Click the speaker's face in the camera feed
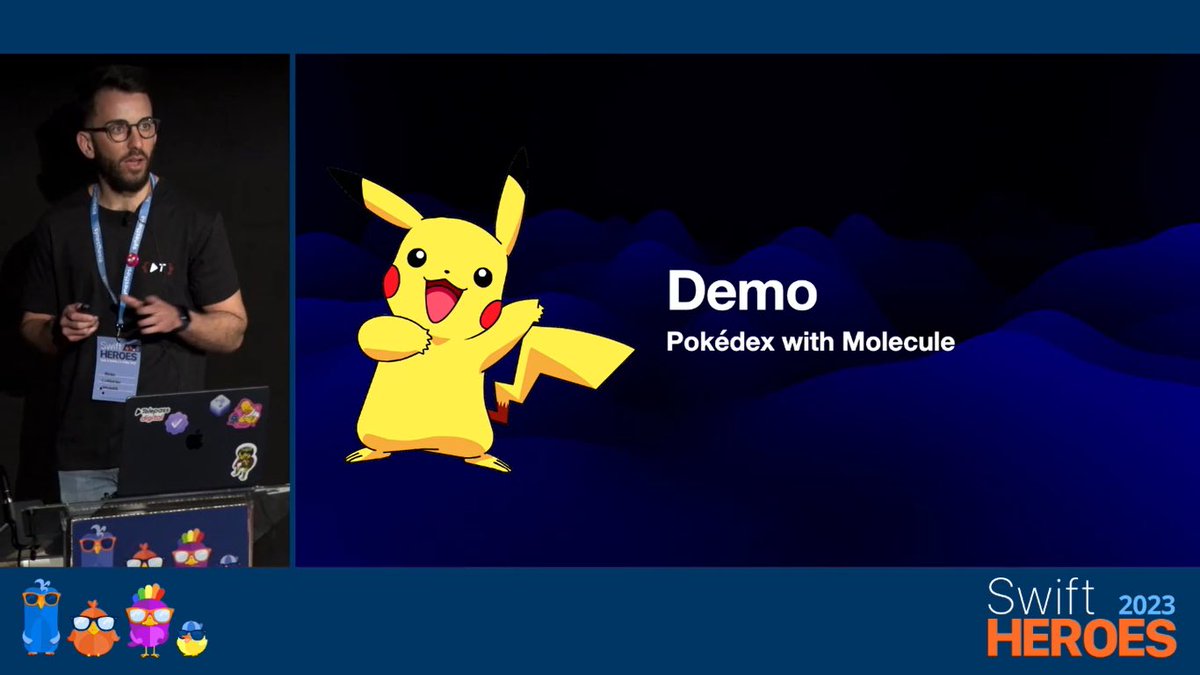Screen dimensions: 1200x675 tap(123, 140)
